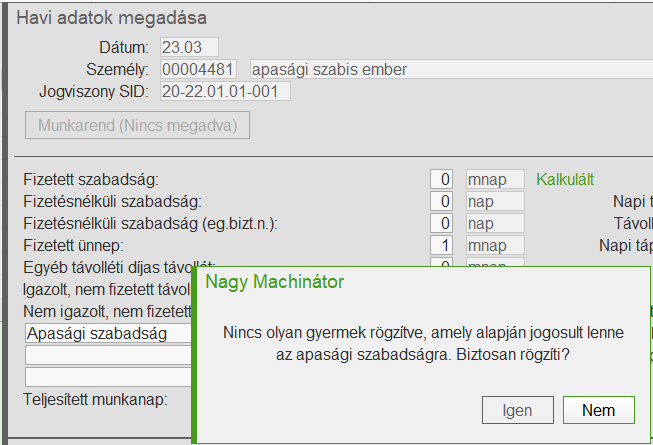Image resolution: width=653 pixels, height=445 pixels.
Task: Click the mnap unit field beside Fizetett ünnep
Action: 495,246
